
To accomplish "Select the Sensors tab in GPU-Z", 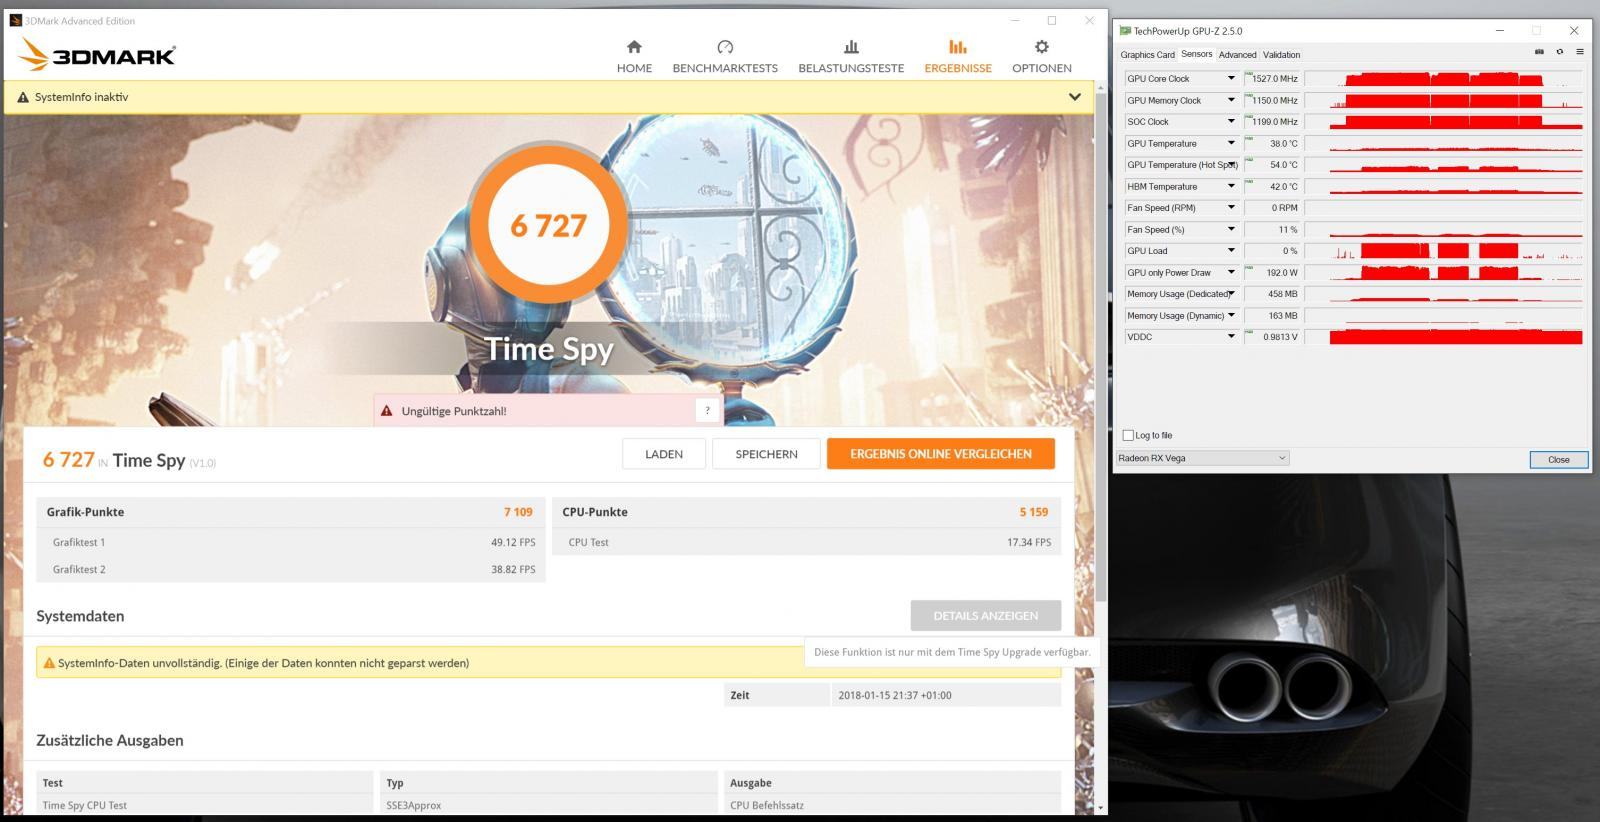I will click(1196, 54).
